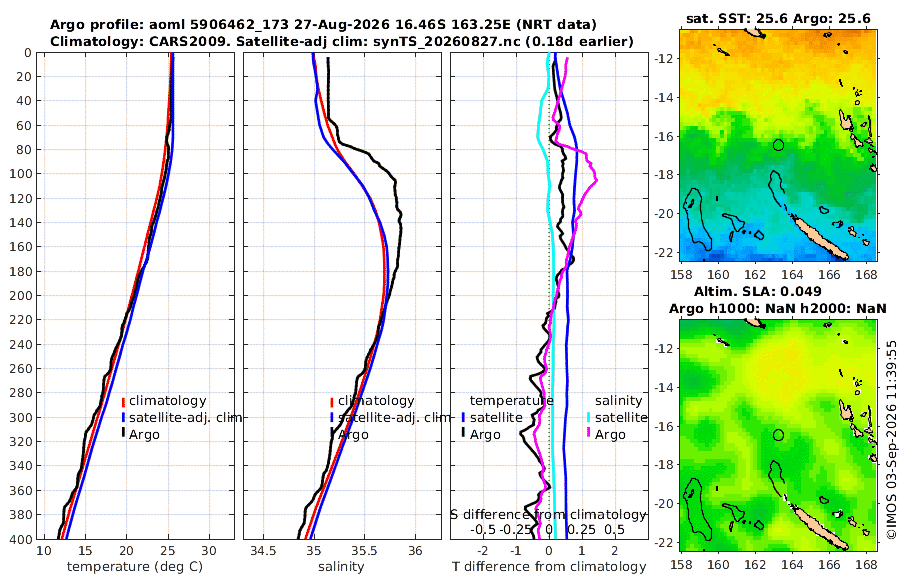900x580 pixels.
Task: Click the 'S difference from climatology' label
Action: coord(548,515)
